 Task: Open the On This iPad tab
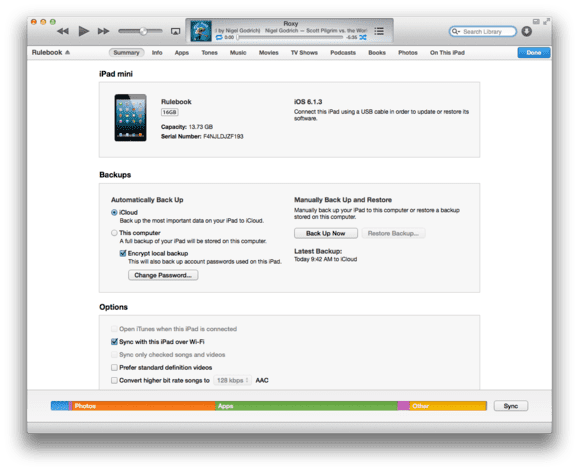447,52
